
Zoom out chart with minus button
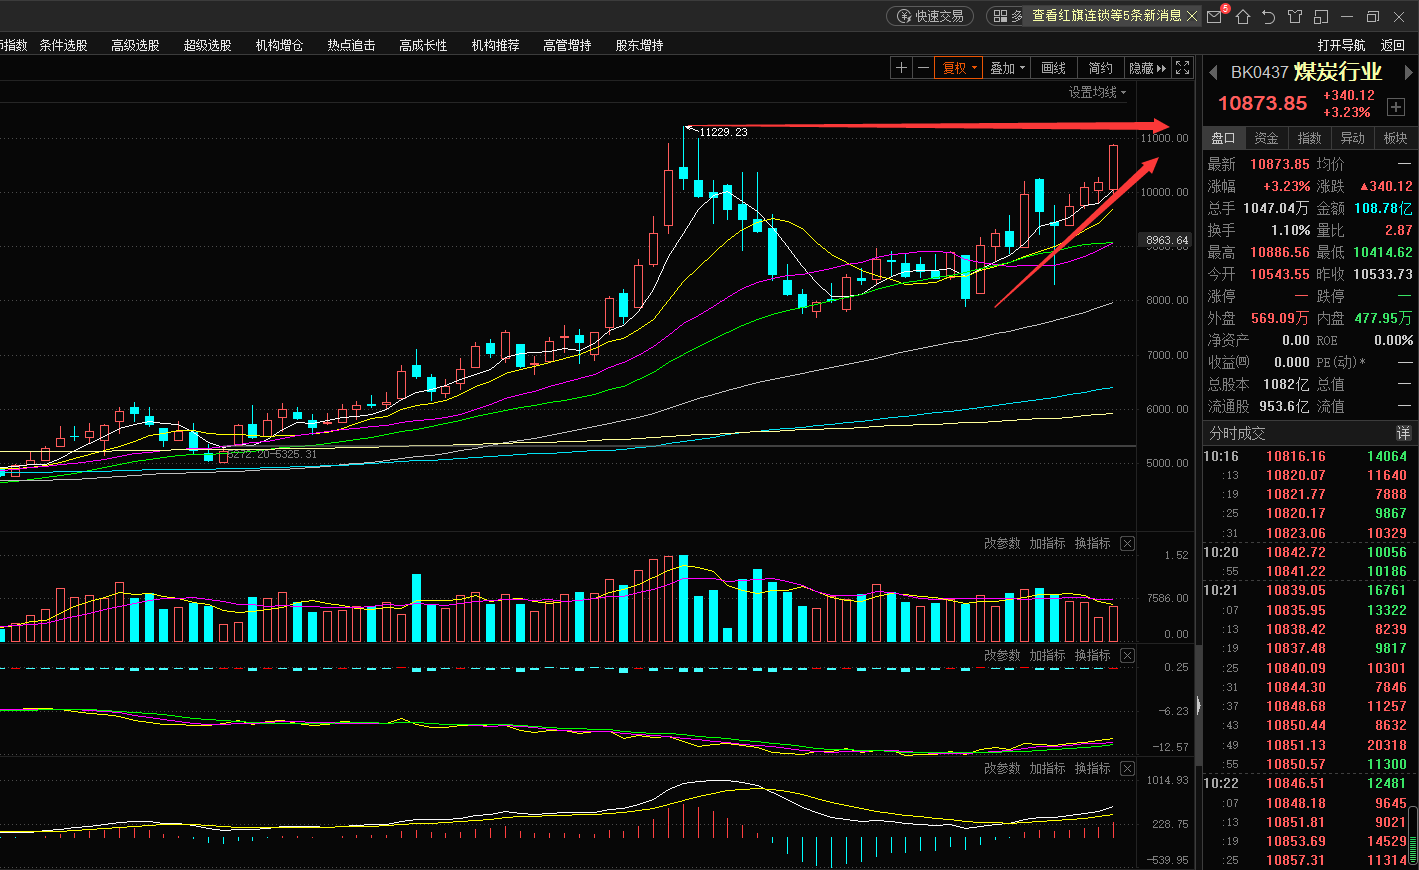click(x=923, y=68)
